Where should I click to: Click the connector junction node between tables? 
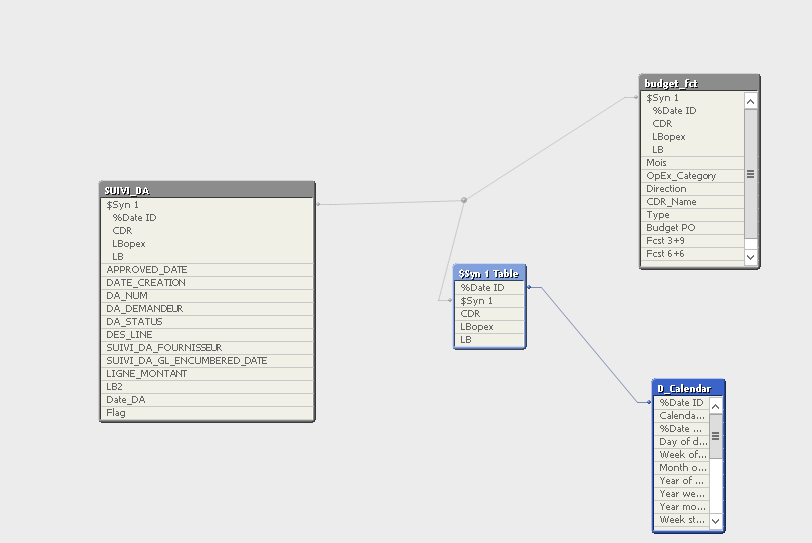click(x=463, y=200)
